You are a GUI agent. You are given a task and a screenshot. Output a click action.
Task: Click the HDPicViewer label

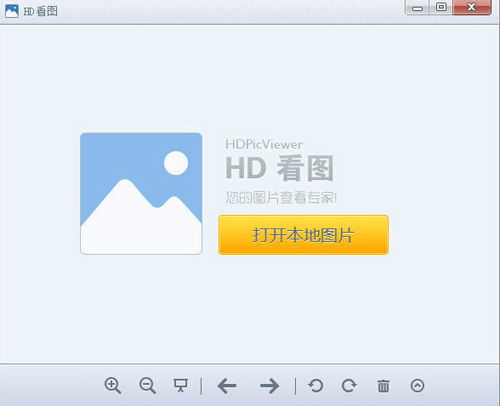click(264, 144)
